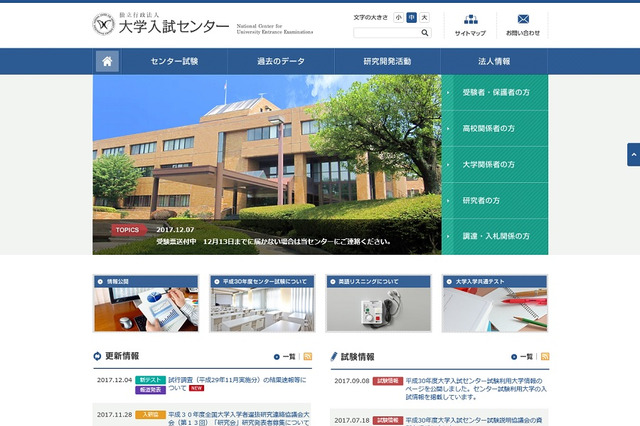640x426 pixels.
Task: Click 試験情報 tag on 2017.07.18 entry
Action: pos(388,420)
